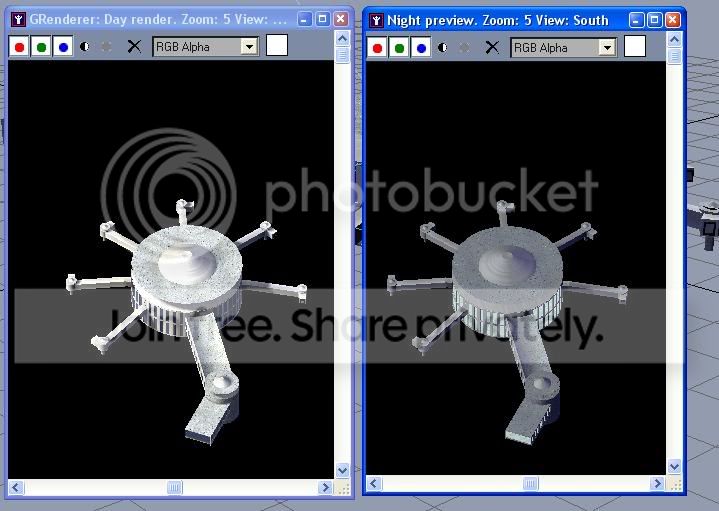The height and width of the screenshot is (511, 719).
Task: Minimize the Night preview window
Action: [636, 20]
